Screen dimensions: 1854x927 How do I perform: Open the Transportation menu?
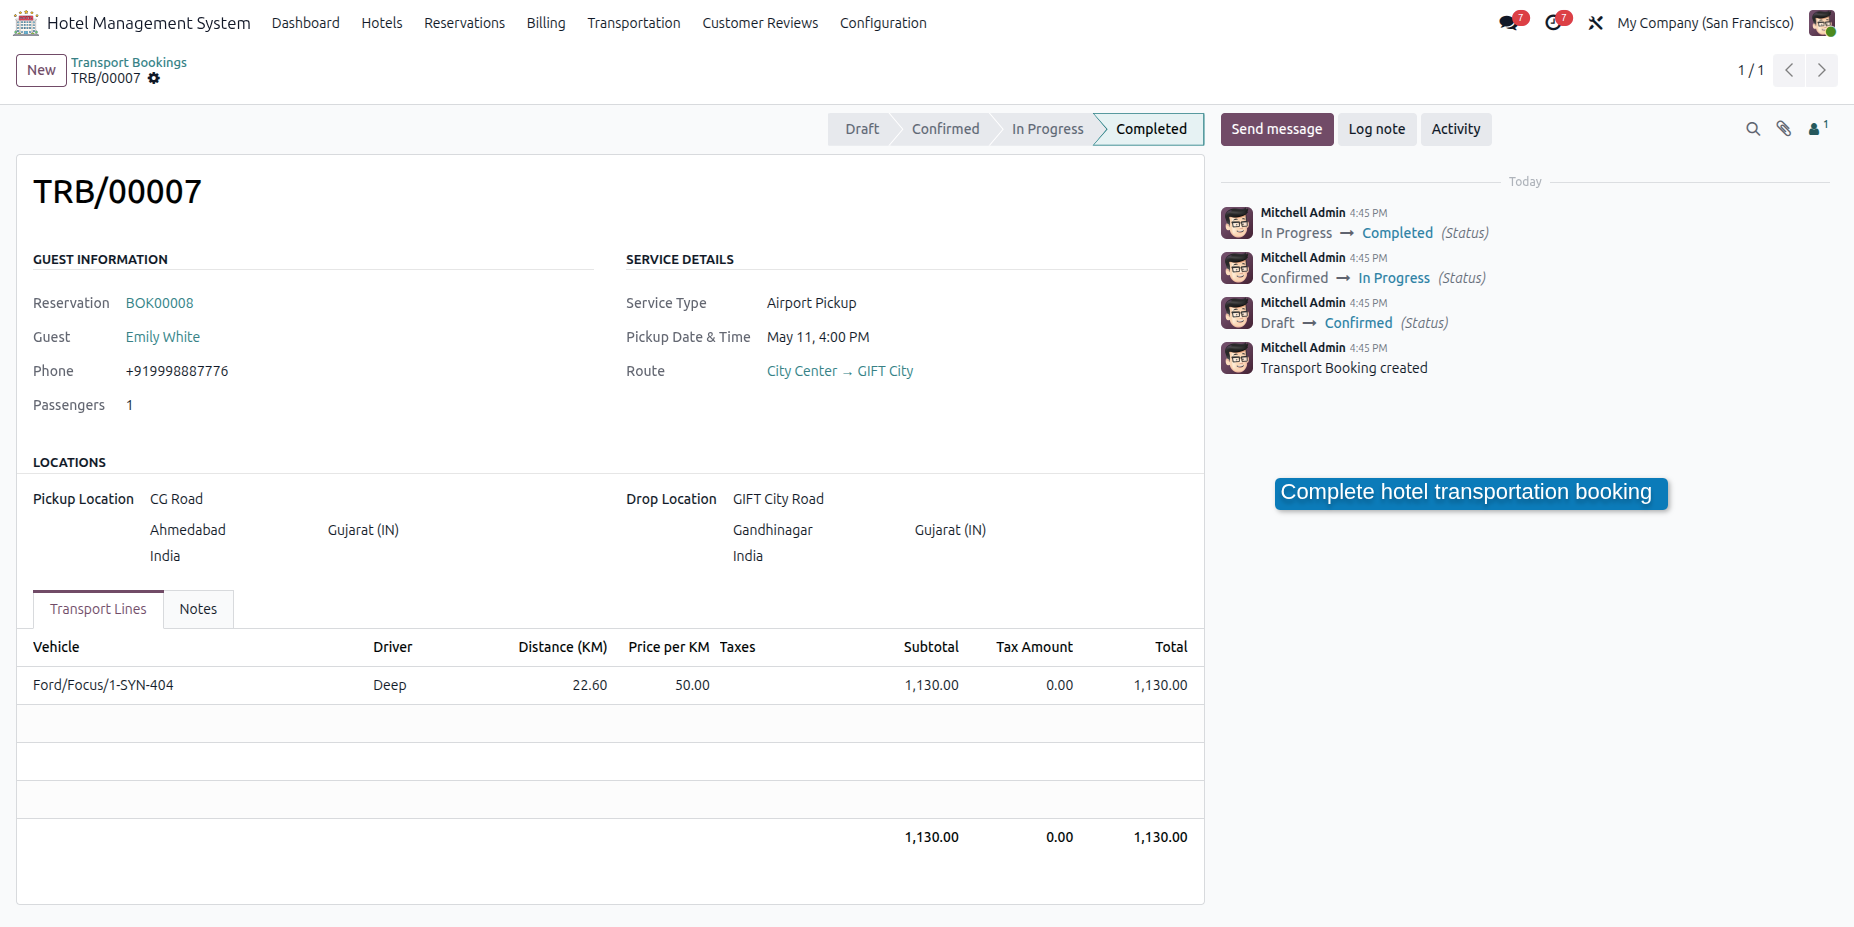634,23
